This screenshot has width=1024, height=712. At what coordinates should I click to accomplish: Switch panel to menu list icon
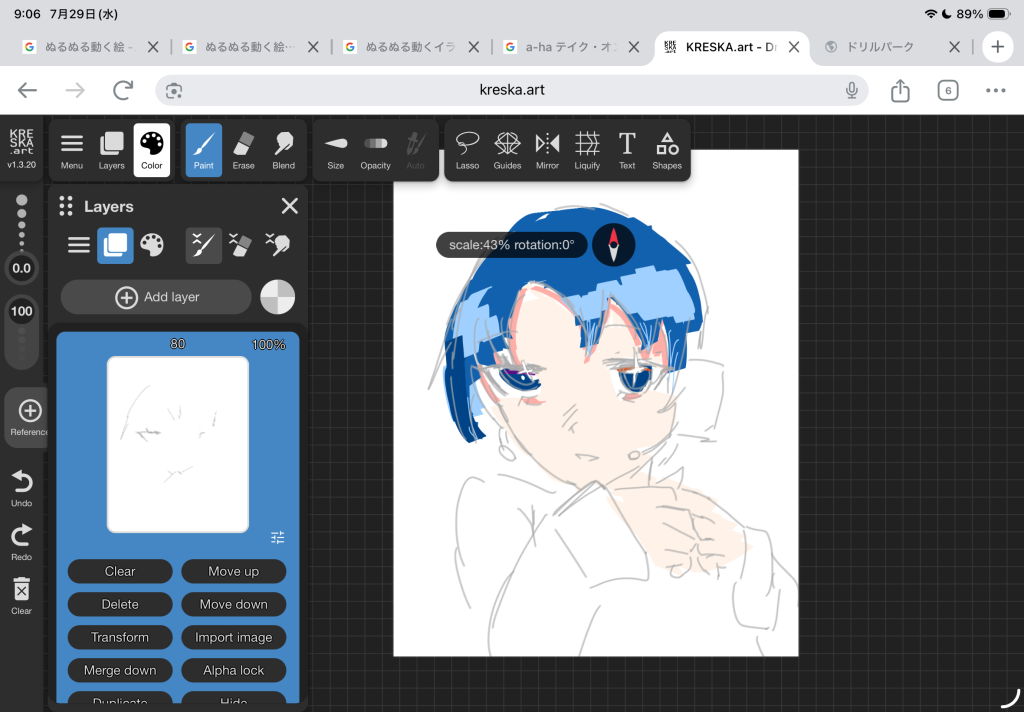(79, 246)
